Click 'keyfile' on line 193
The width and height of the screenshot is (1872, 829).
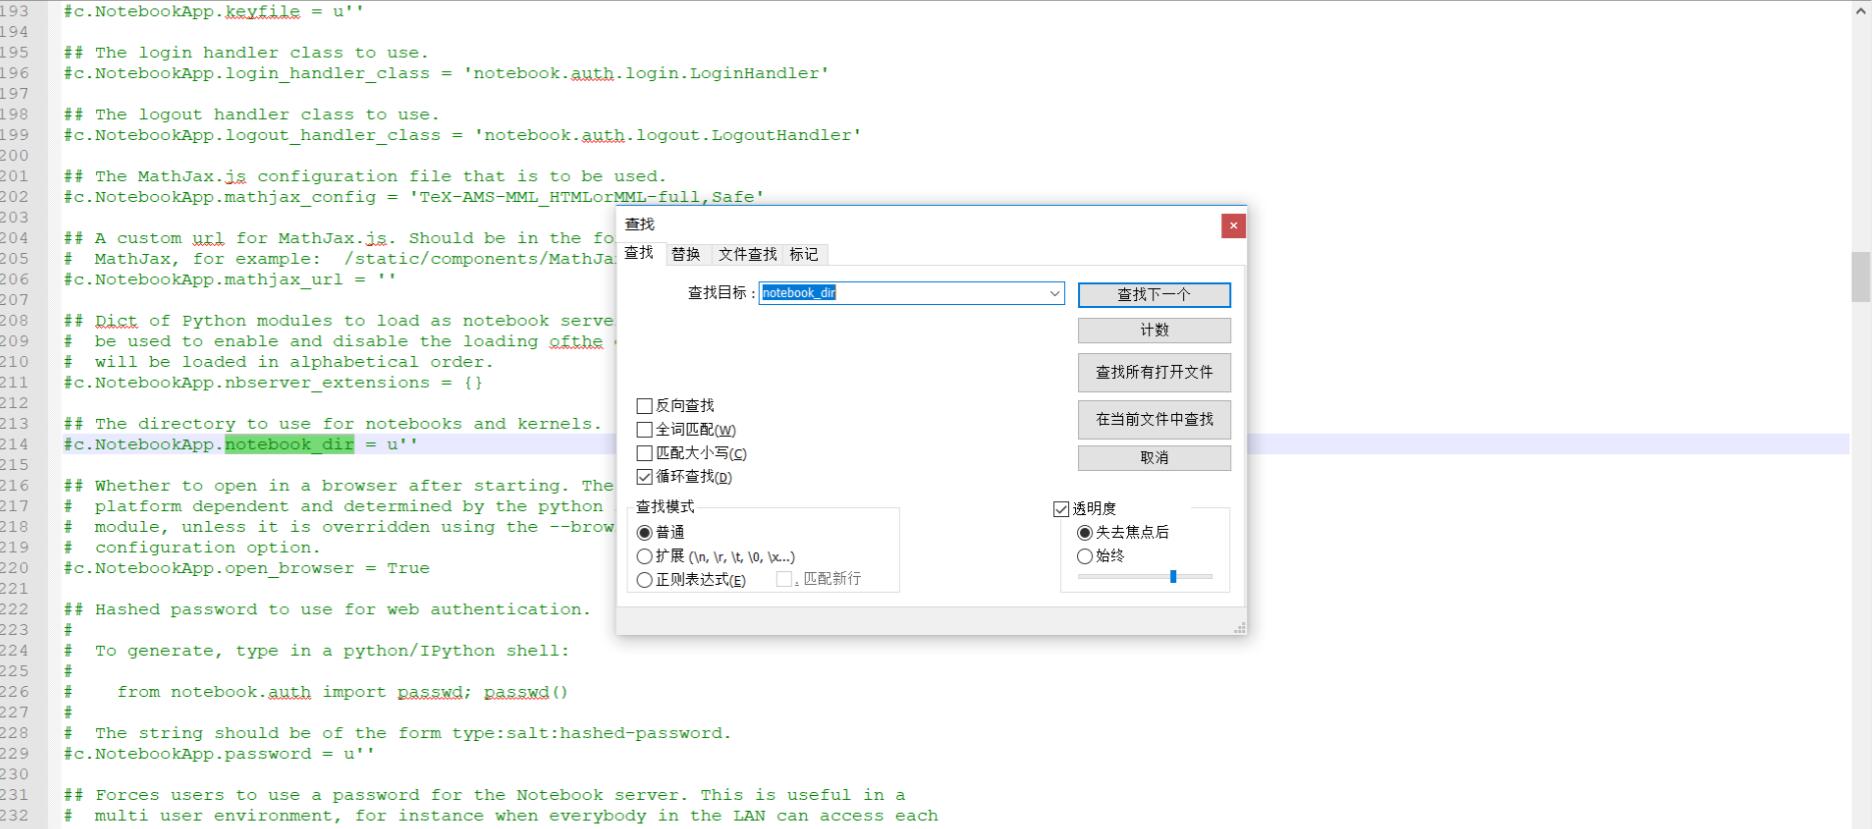262,12
